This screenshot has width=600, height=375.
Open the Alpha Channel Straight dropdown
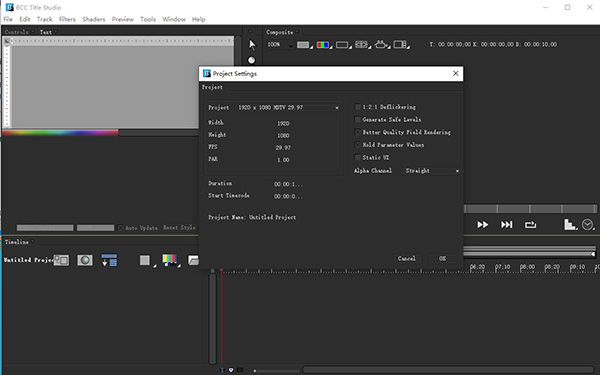tap(432, 171)
